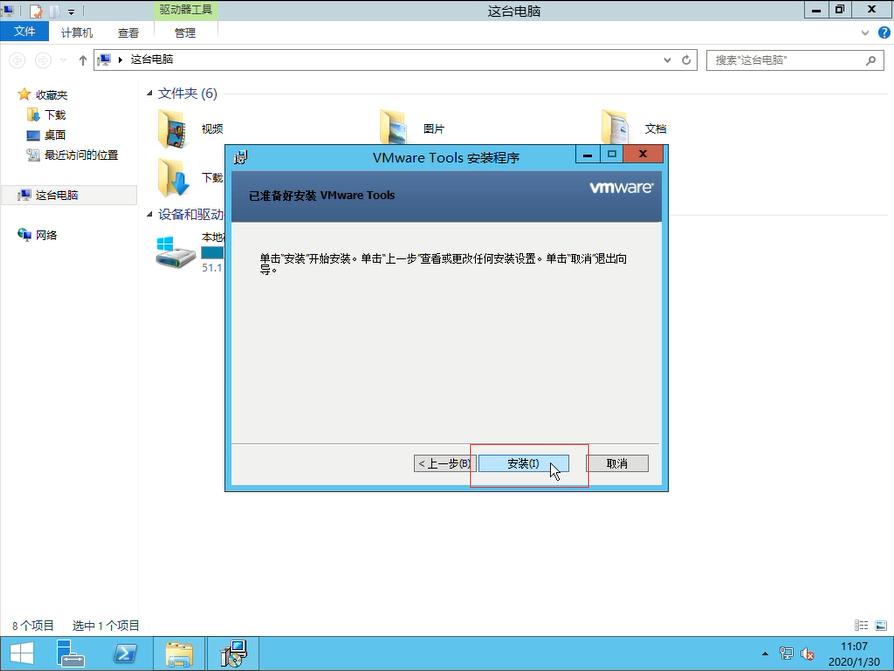Open Windows PowerShell from the taskbar
The height and width of the screenshot is (671, 894).
pyautogui.click(x=124, y=654)
